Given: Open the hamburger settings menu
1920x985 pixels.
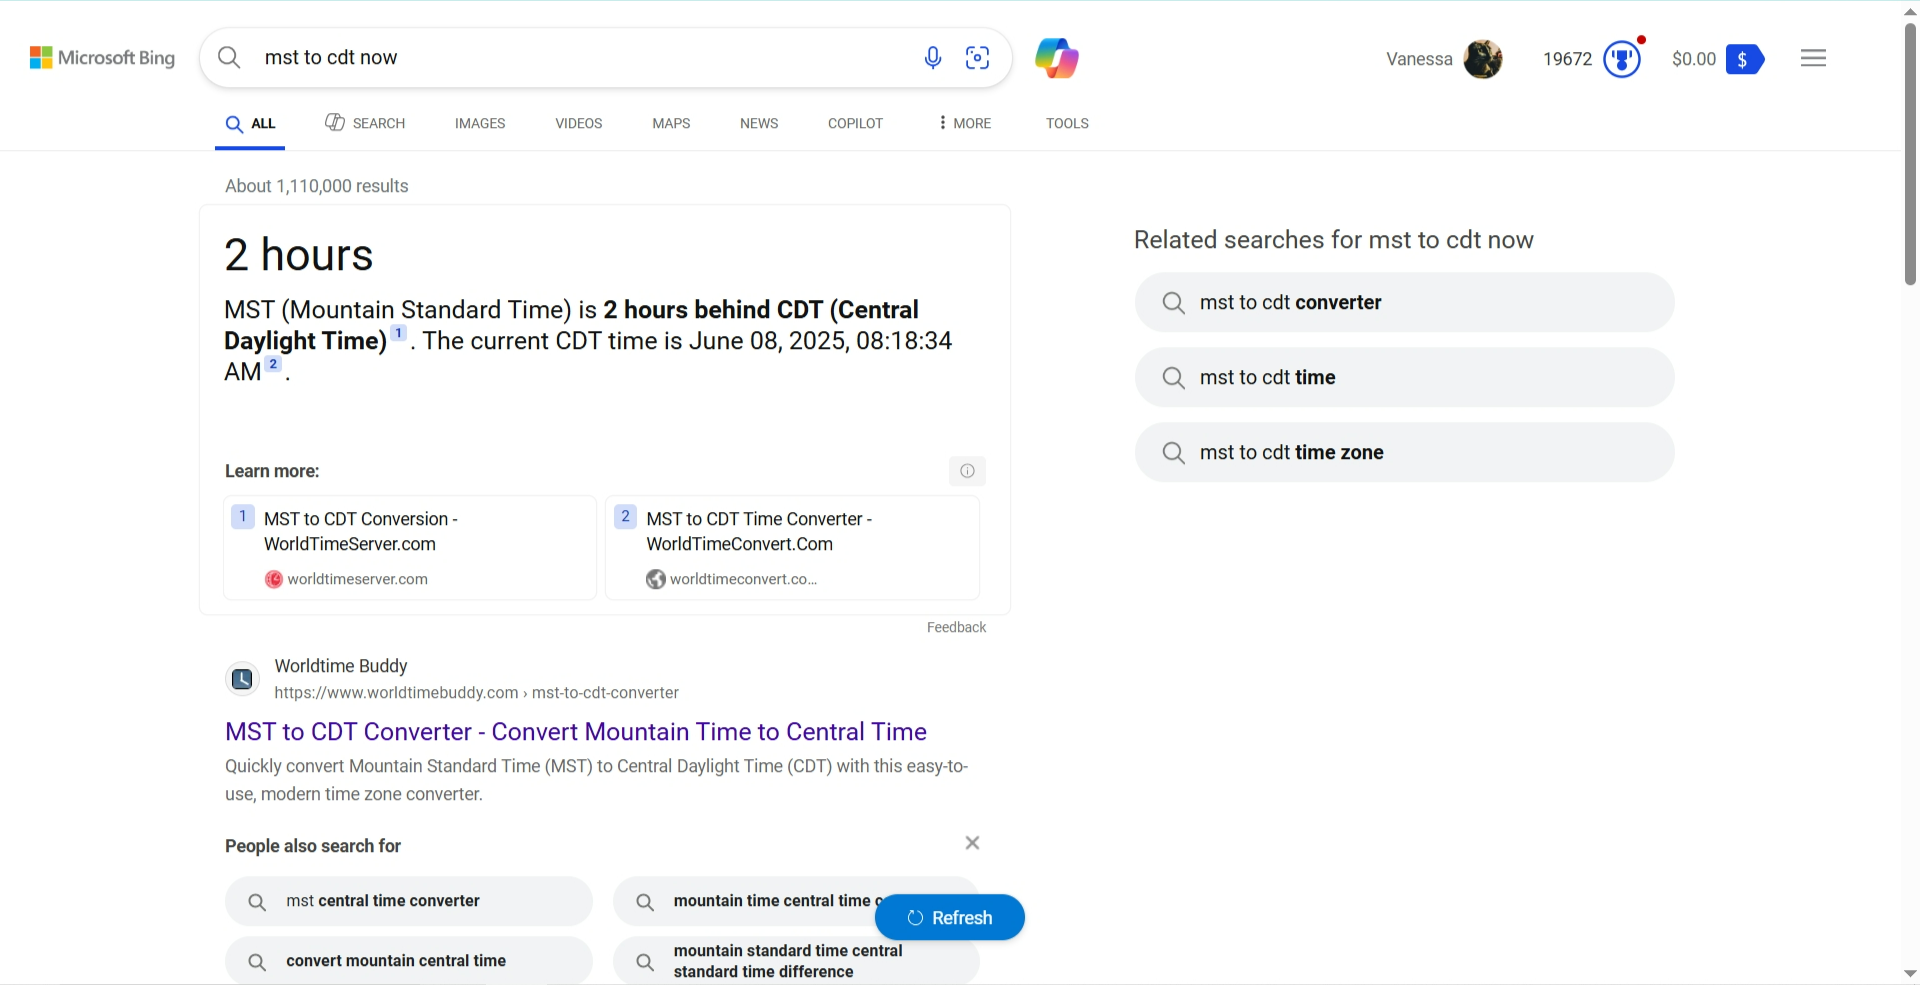Looking at the screenshot, I should [x=1813, y=58].
